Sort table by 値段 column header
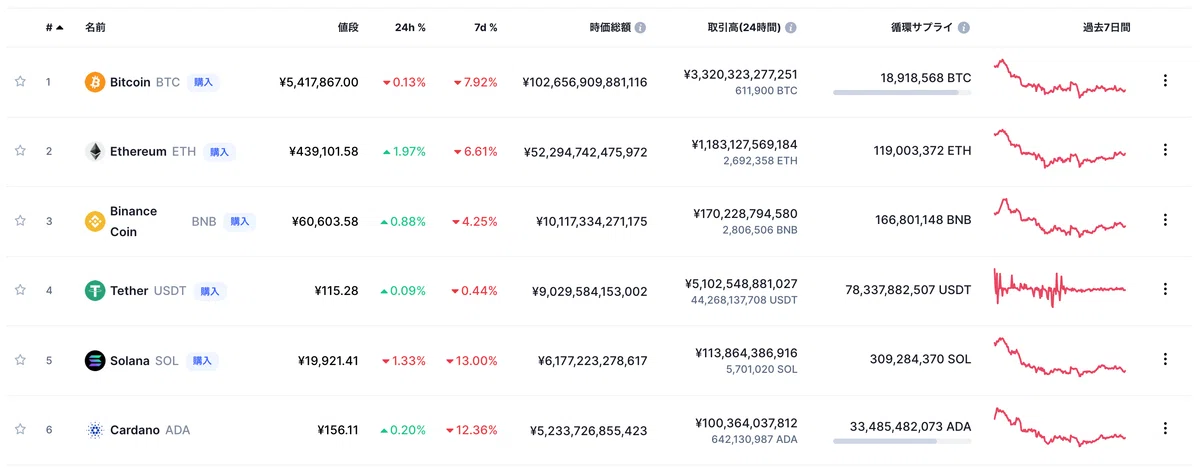Viewport: 1200px width, 474px height. coord(348,28)
